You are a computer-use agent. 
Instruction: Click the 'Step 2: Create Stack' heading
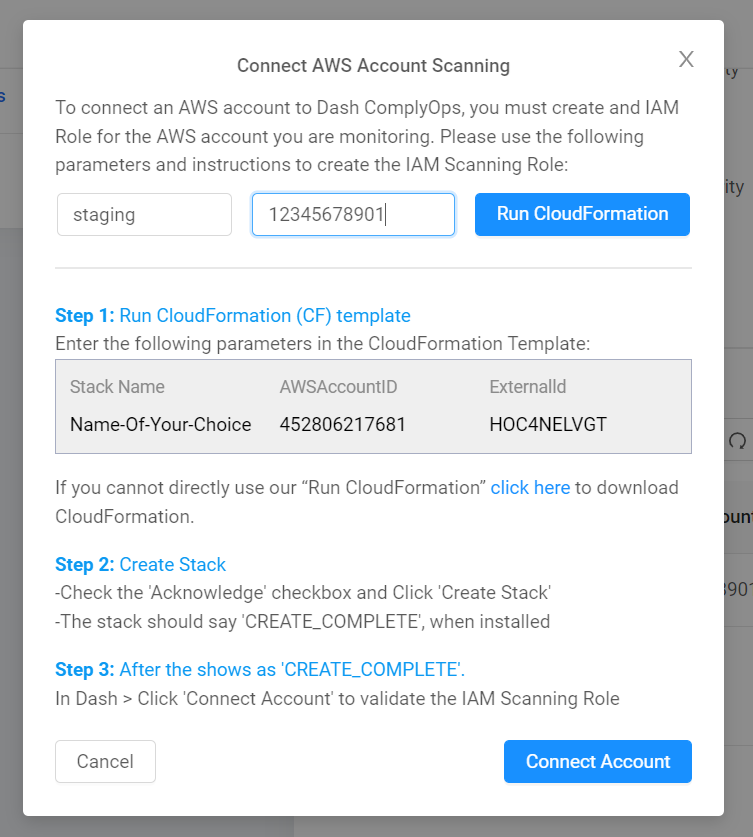point(141,564)
